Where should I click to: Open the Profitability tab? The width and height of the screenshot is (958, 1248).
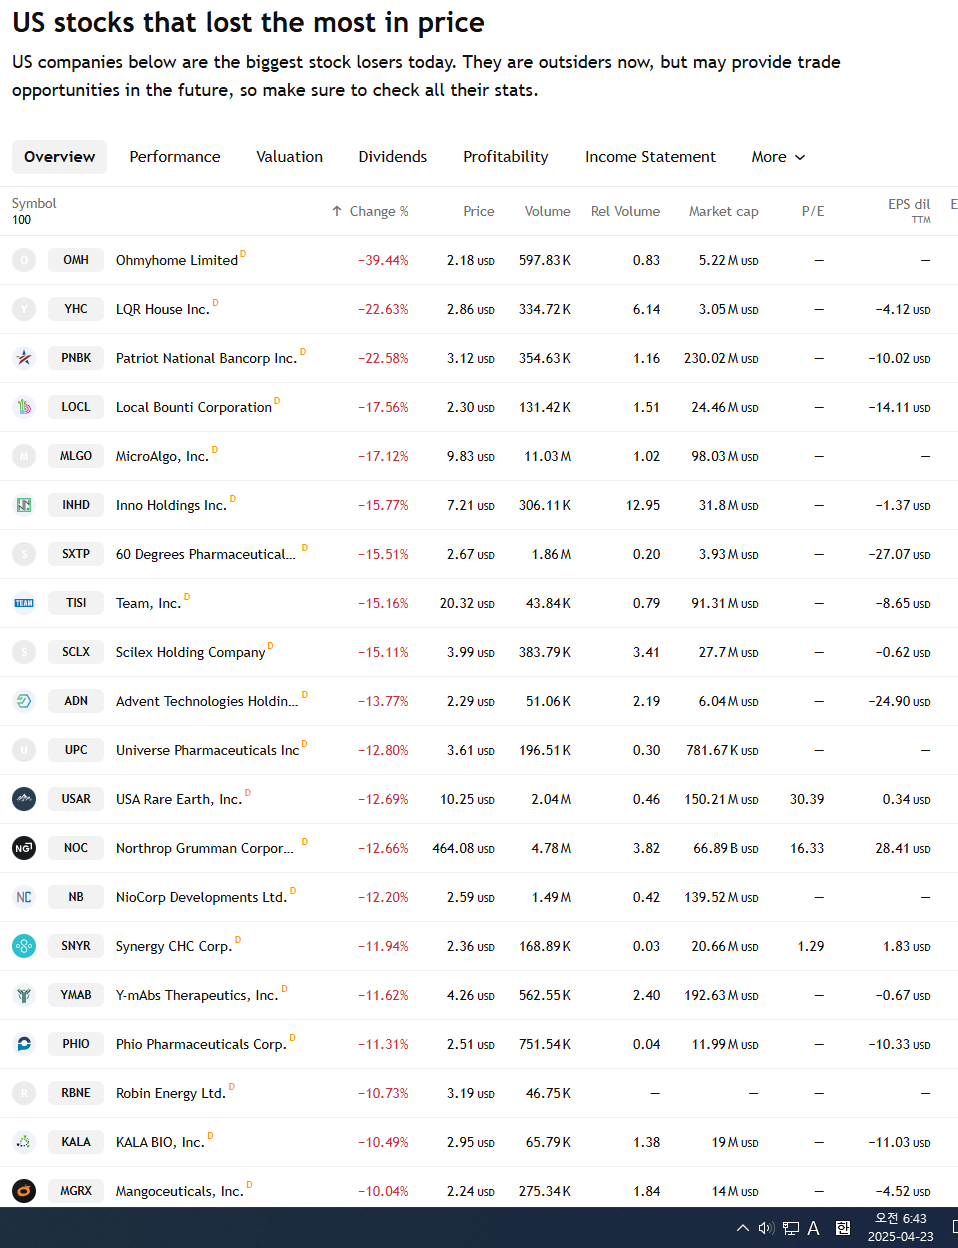pos(506,157)
